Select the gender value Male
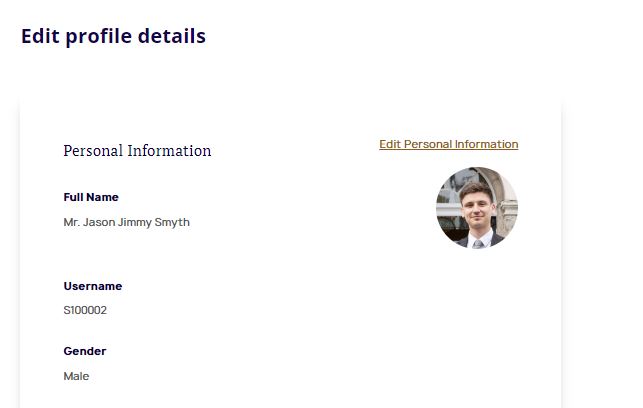This screenshot has width=643, height=408. tap(76, 376)
